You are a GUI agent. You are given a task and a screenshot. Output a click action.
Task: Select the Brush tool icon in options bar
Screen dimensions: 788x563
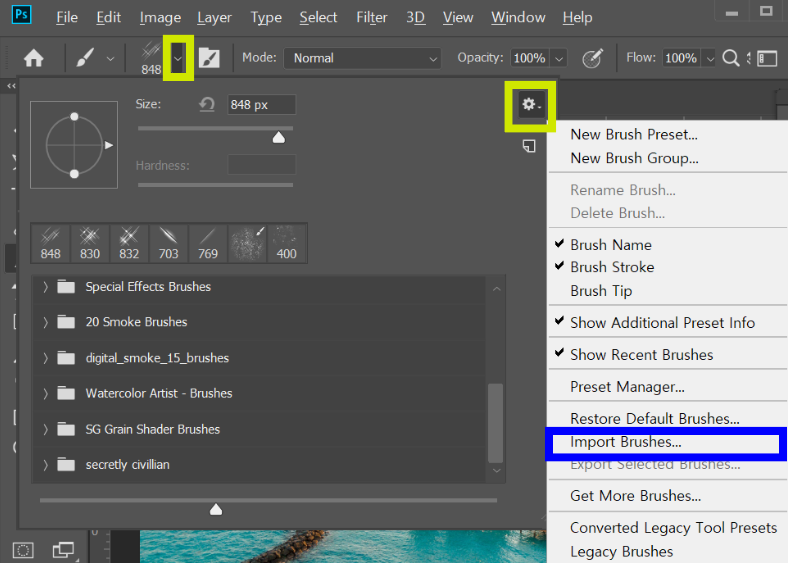[x=85, y=58]
